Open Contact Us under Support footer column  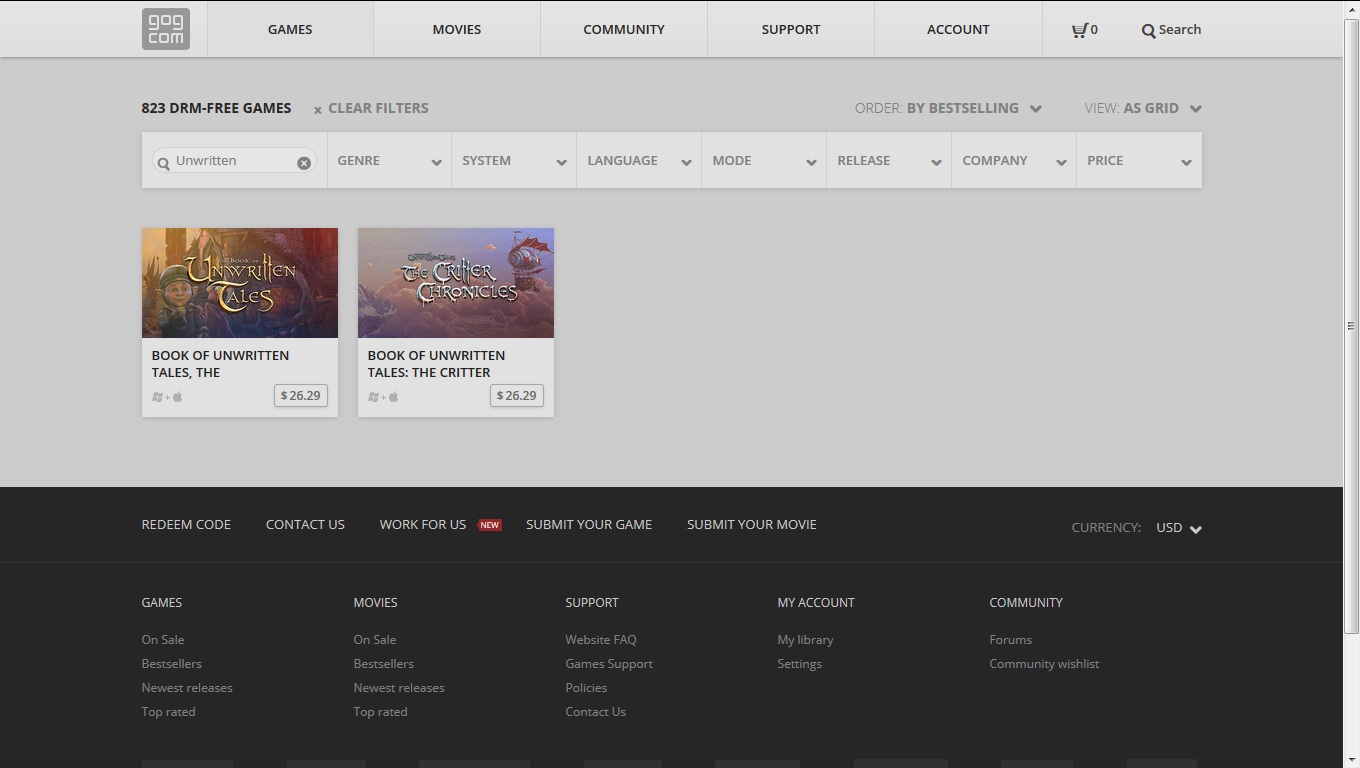pos(596,712)
